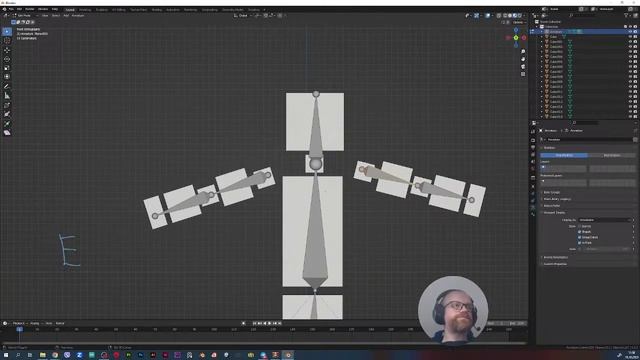
Task: Open the Select menu in the viewport header
Action: pos(56,16)
